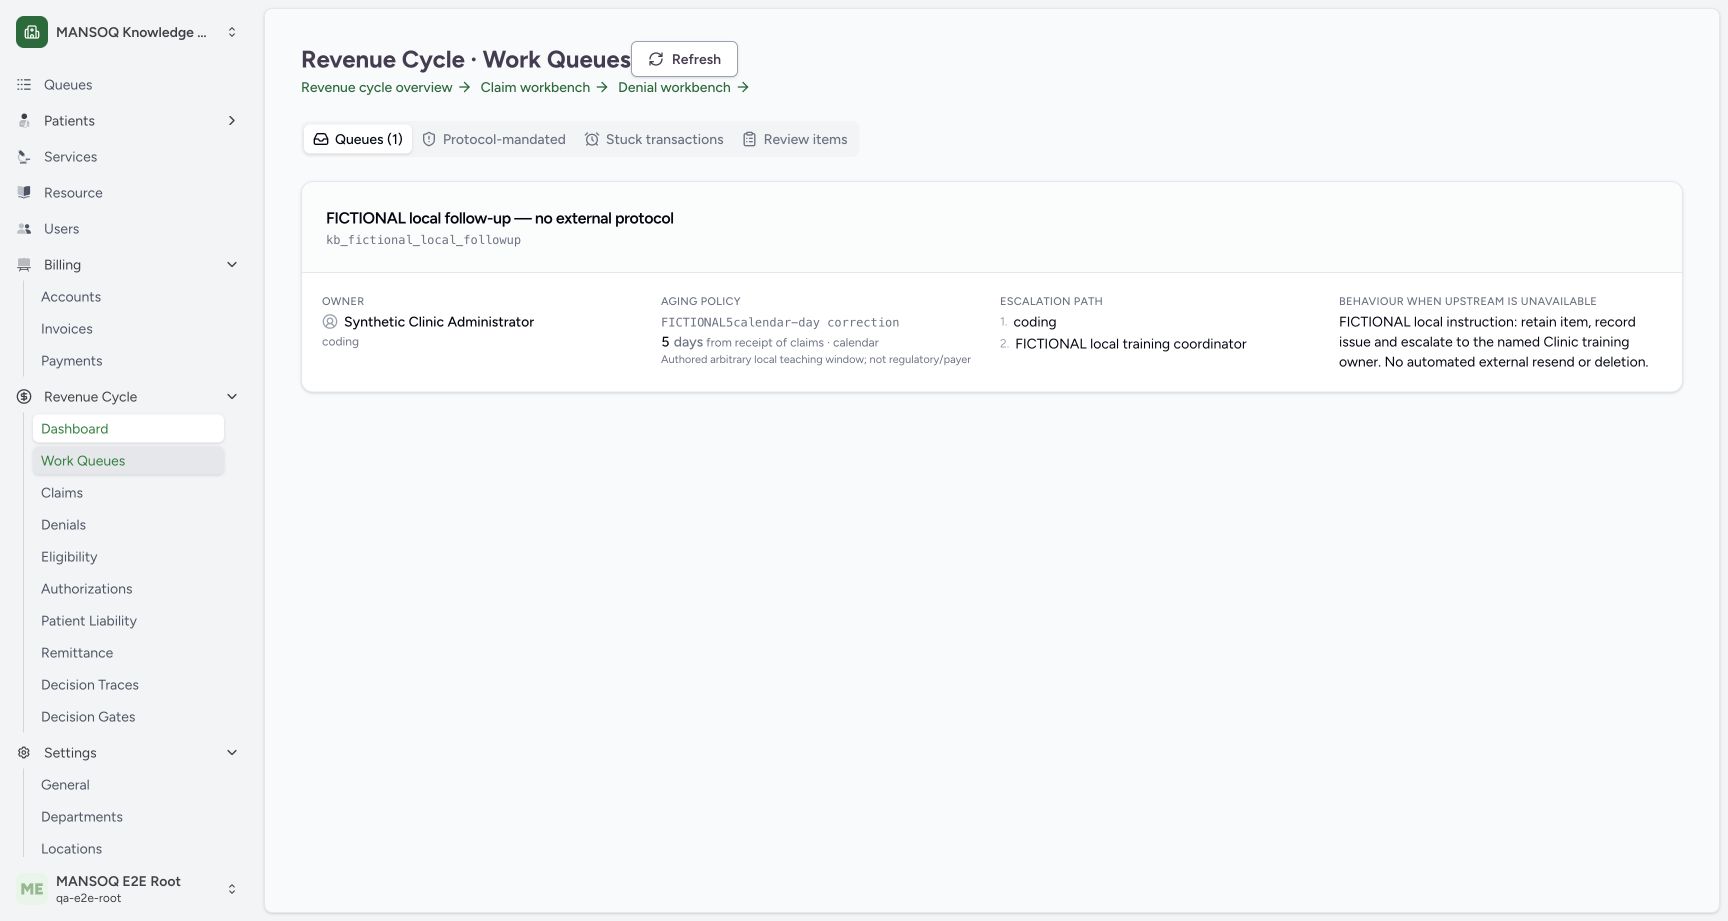Open Authorizations in the sidebar
This screenshot has width=1728, height=921.
click(x=128, y=589)
